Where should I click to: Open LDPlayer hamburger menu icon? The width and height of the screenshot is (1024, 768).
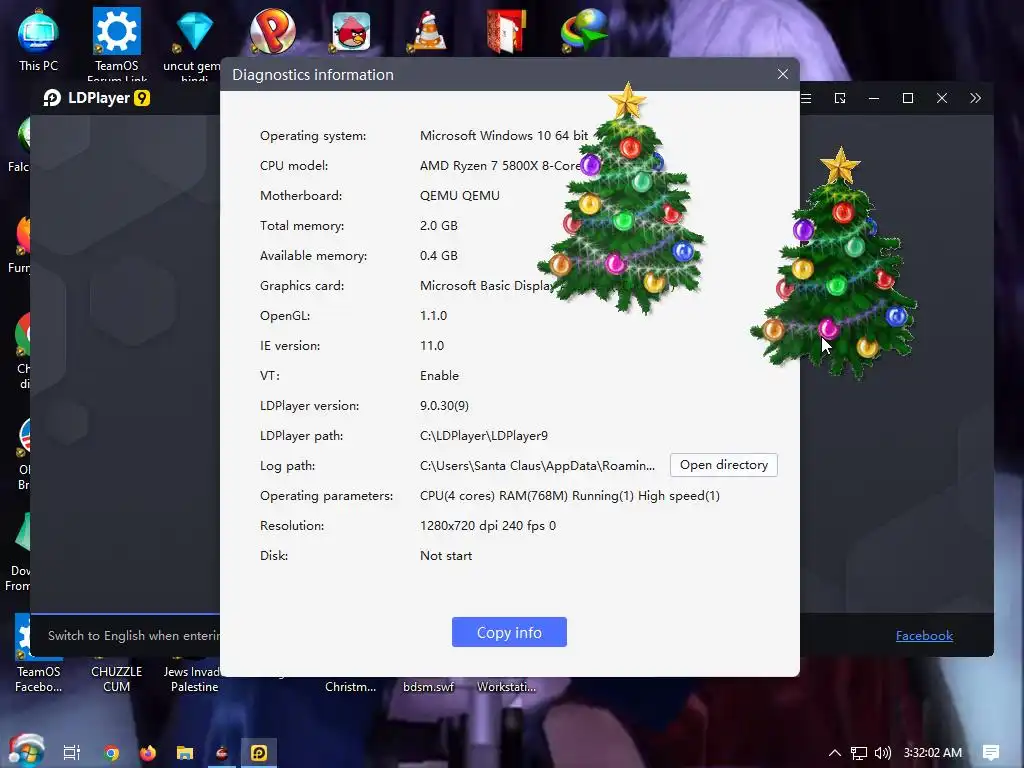(806, 98)
